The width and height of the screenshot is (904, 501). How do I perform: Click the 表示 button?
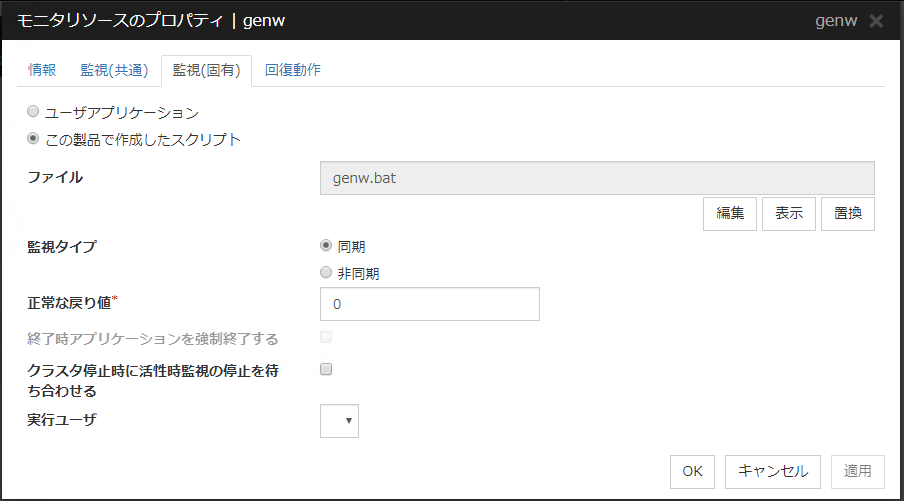(789, 214)
